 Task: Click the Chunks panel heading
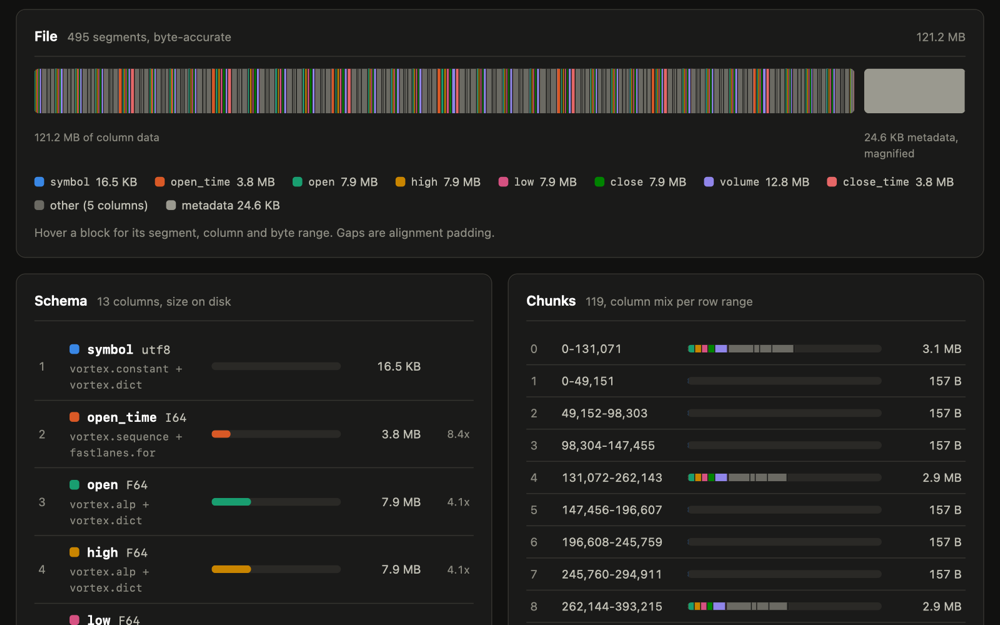click(551, 301)
